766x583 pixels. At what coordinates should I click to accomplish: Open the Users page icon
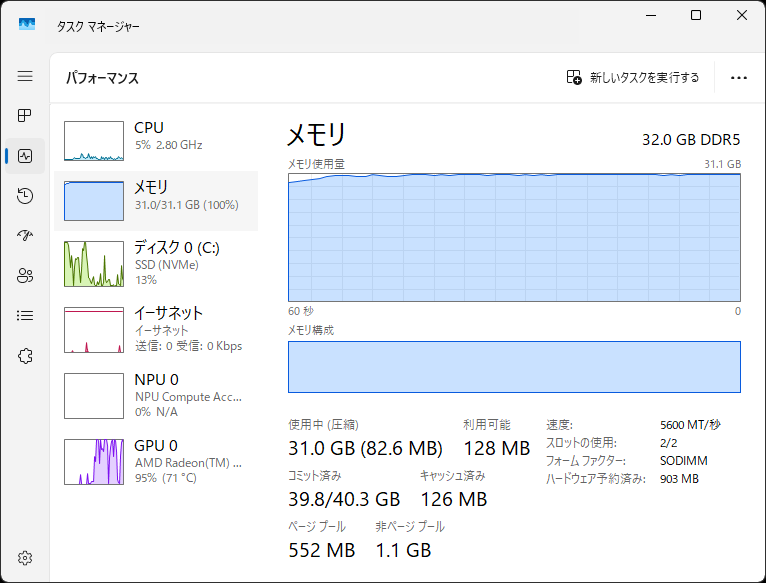(x=25, y=276)
